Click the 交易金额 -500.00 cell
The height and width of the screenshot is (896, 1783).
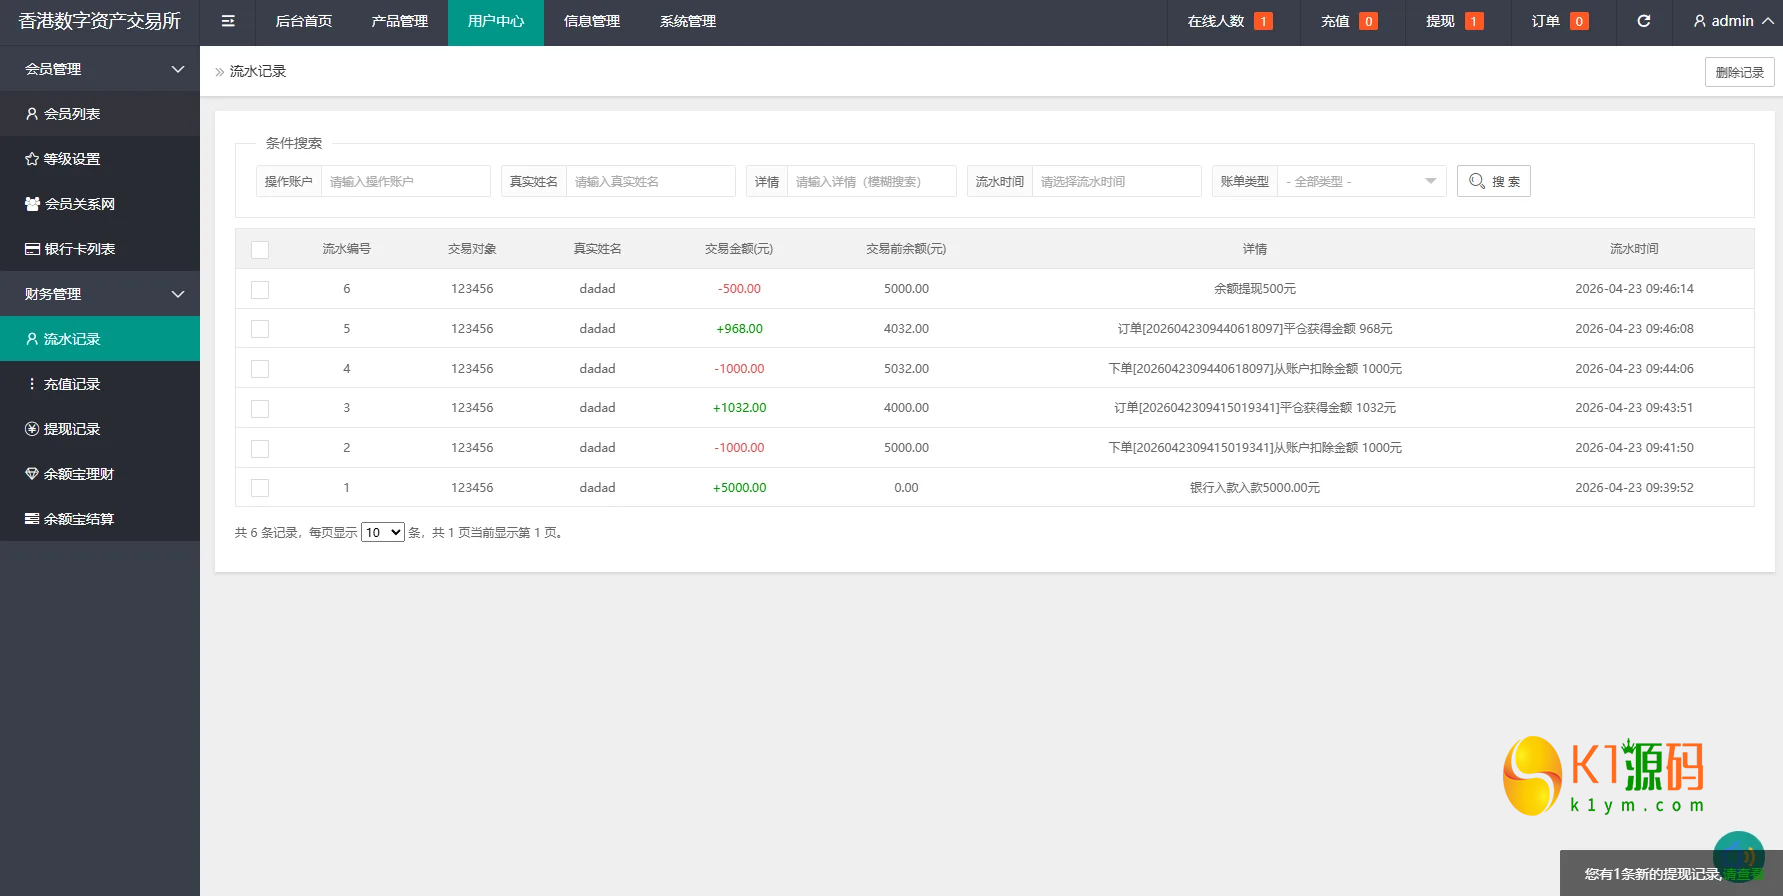(739, 289)
